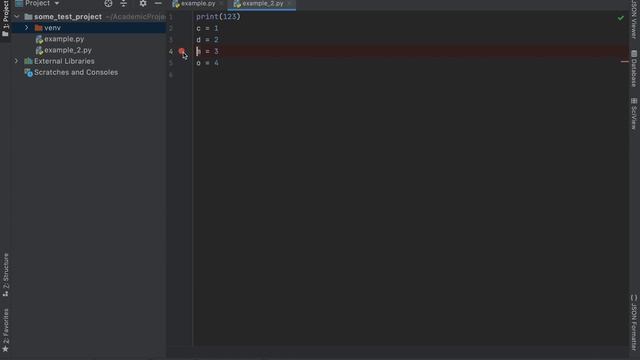Viewport: 640px width, 360px height.
Task: Select example.py in project tree
Action: pyautogui.click(x=64, y=39)
